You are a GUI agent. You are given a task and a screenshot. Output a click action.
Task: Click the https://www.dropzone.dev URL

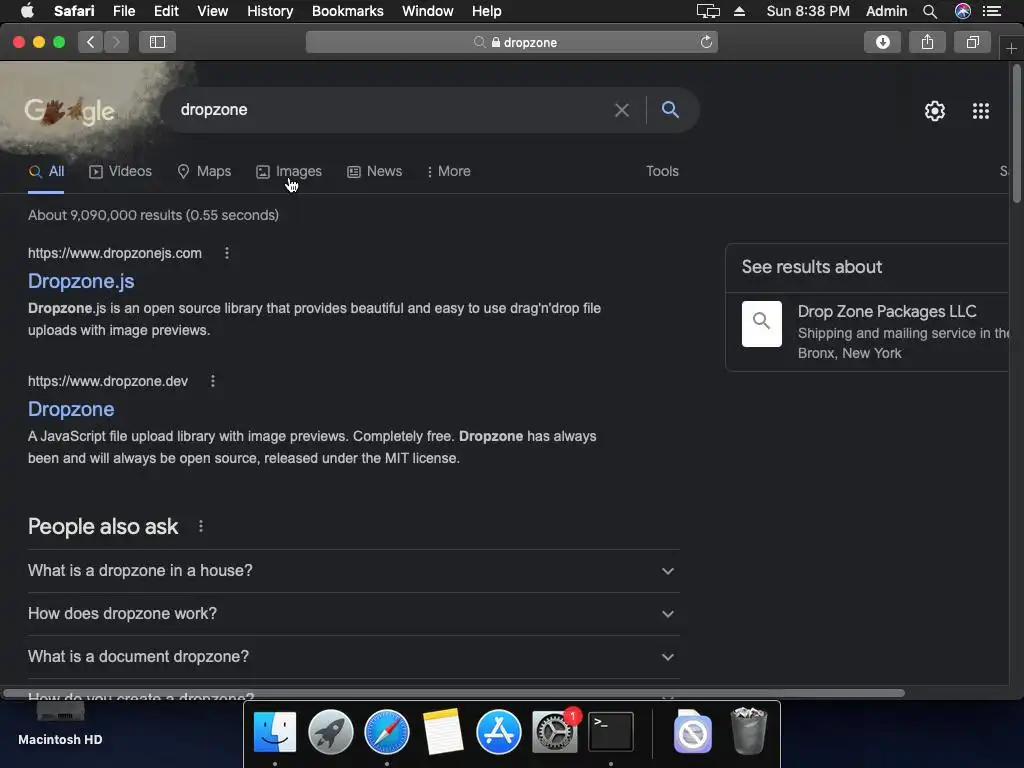point(108,381)
